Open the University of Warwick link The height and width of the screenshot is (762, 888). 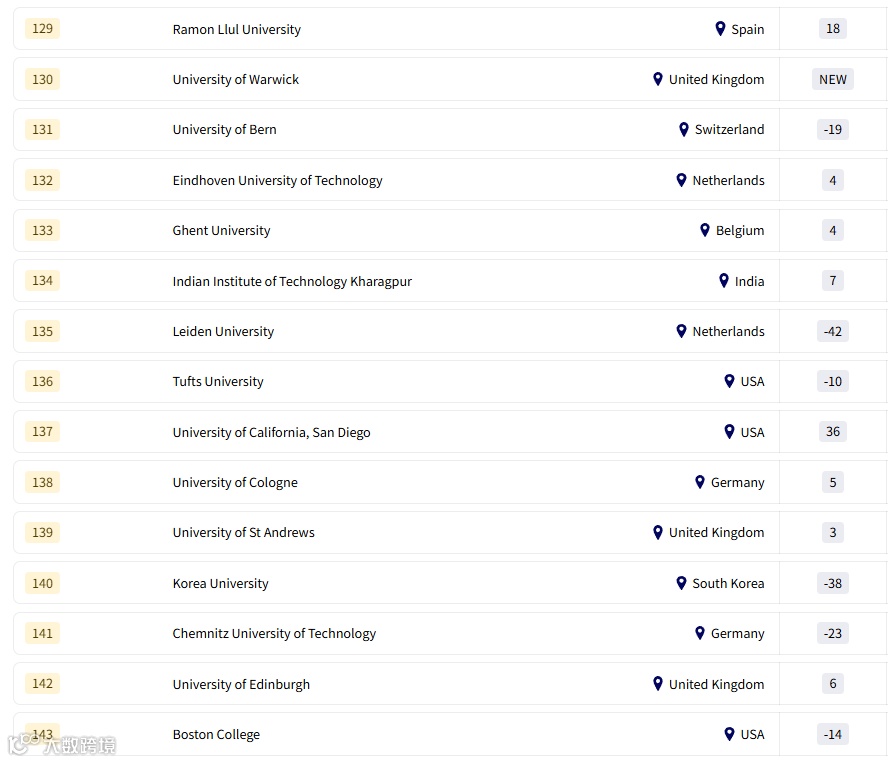pos(235,79)
